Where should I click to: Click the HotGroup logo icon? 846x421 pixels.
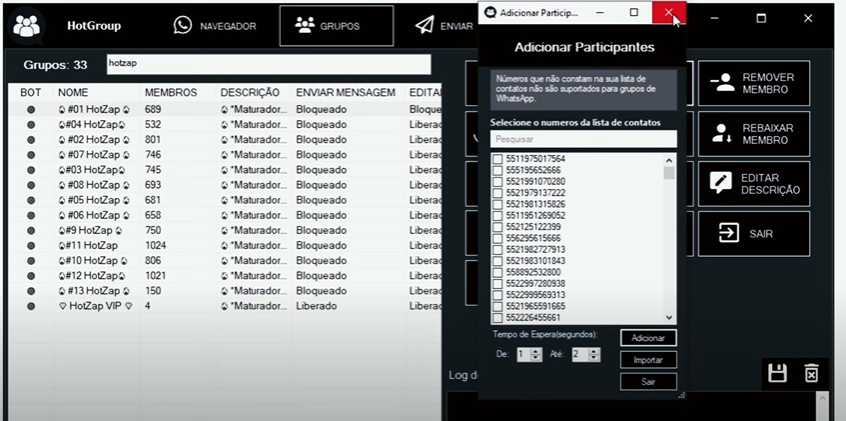[x=26, y=26]
